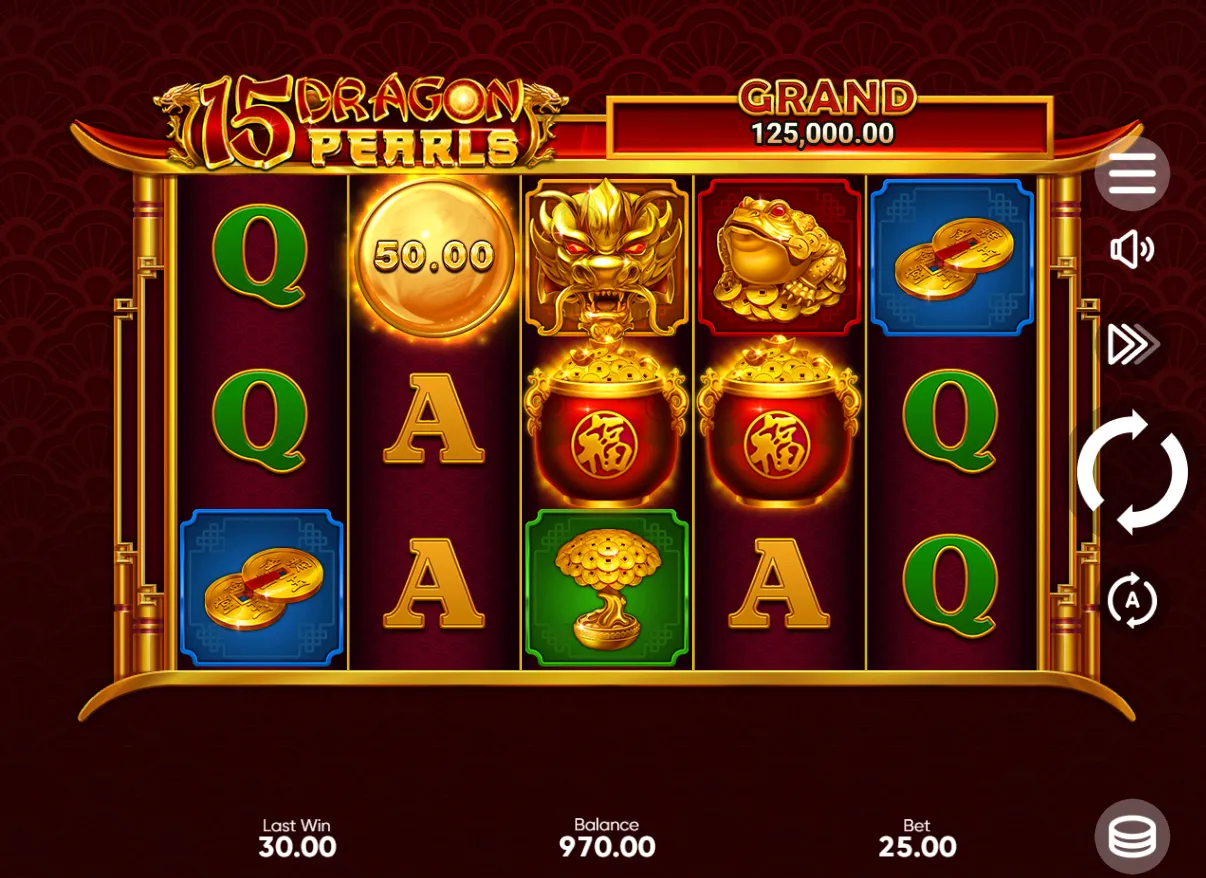Click the Last Win 30.00 display

[297, 838]
